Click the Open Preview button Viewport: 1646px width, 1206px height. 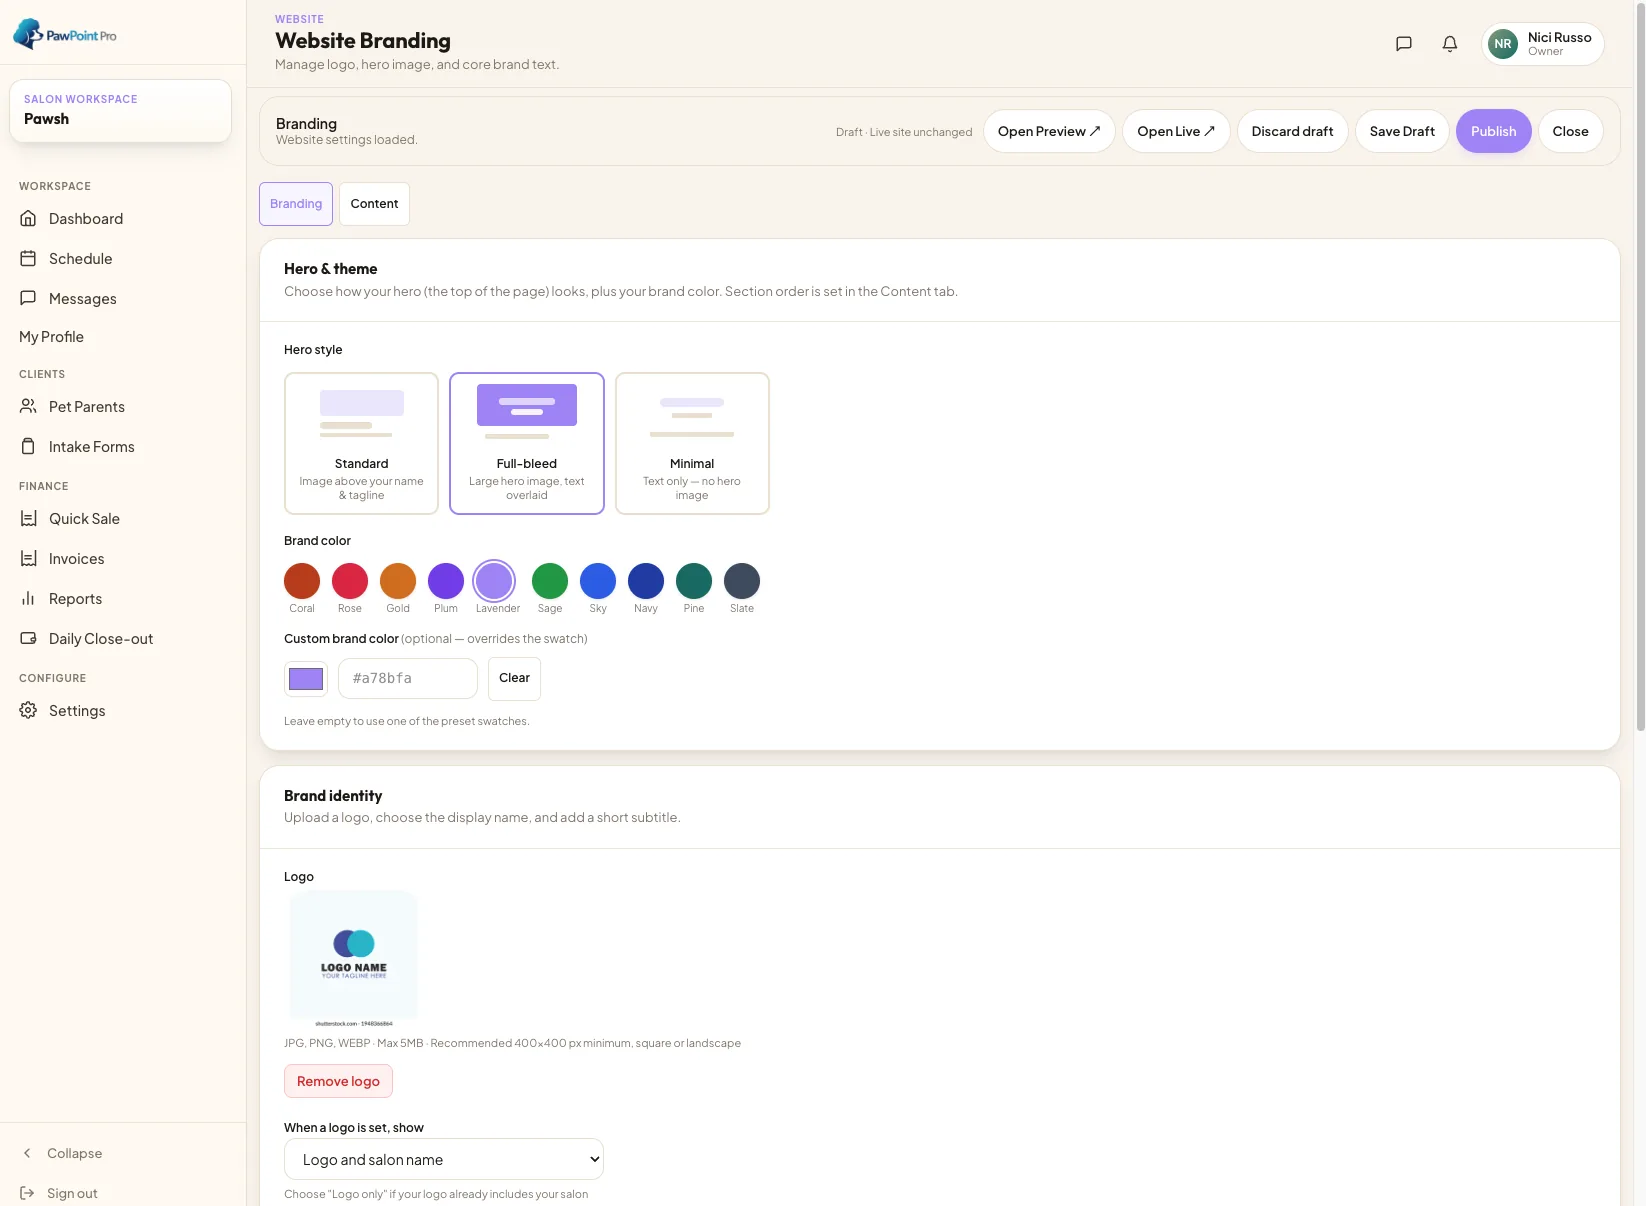pos(1049,131)
